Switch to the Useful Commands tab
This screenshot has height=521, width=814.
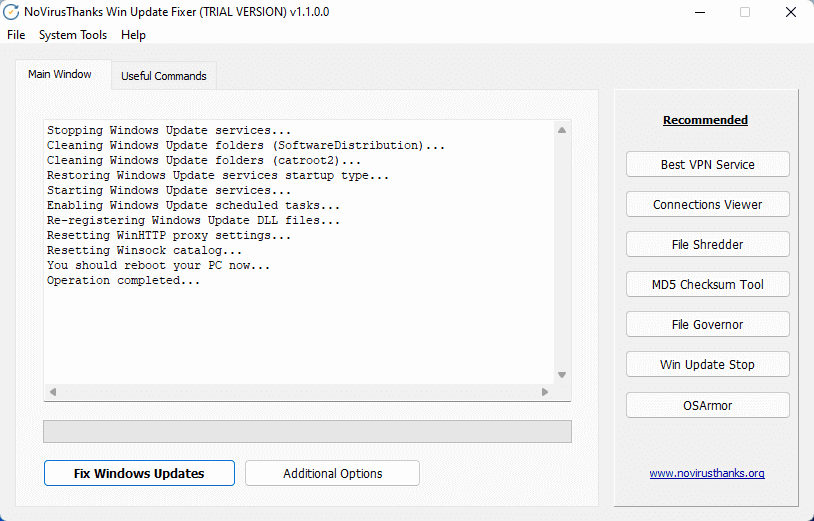coord(164,76)
